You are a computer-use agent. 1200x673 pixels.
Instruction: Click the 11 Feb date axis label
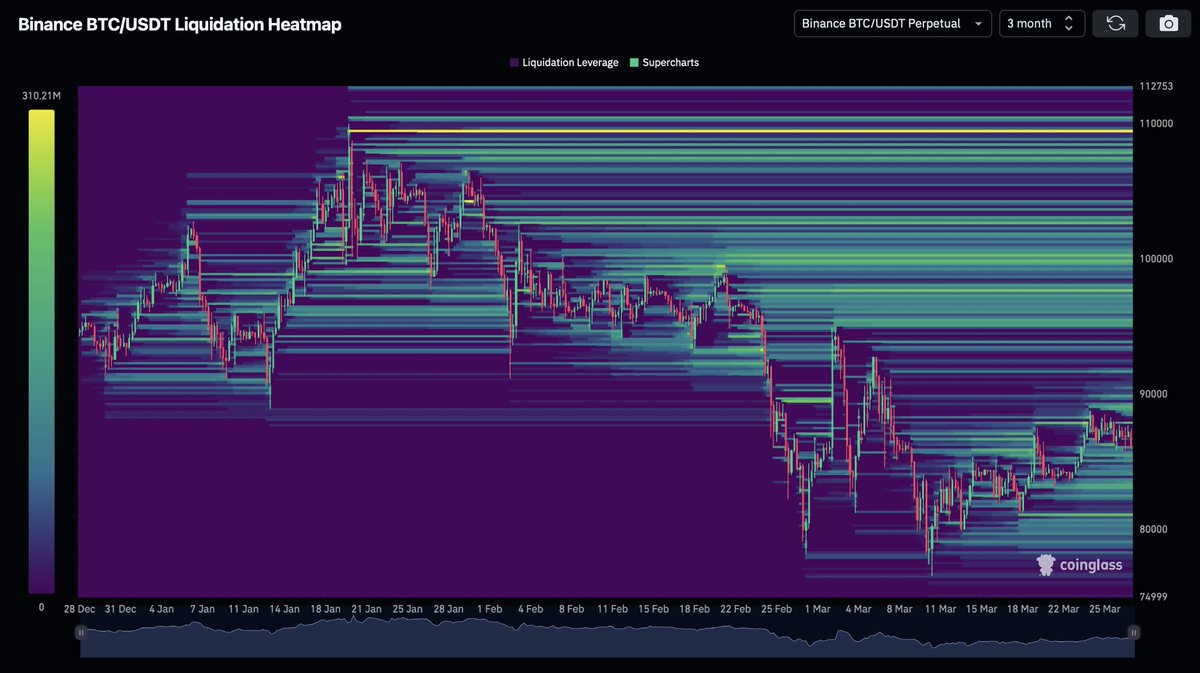pyautogui.click(x=612, y=608)
